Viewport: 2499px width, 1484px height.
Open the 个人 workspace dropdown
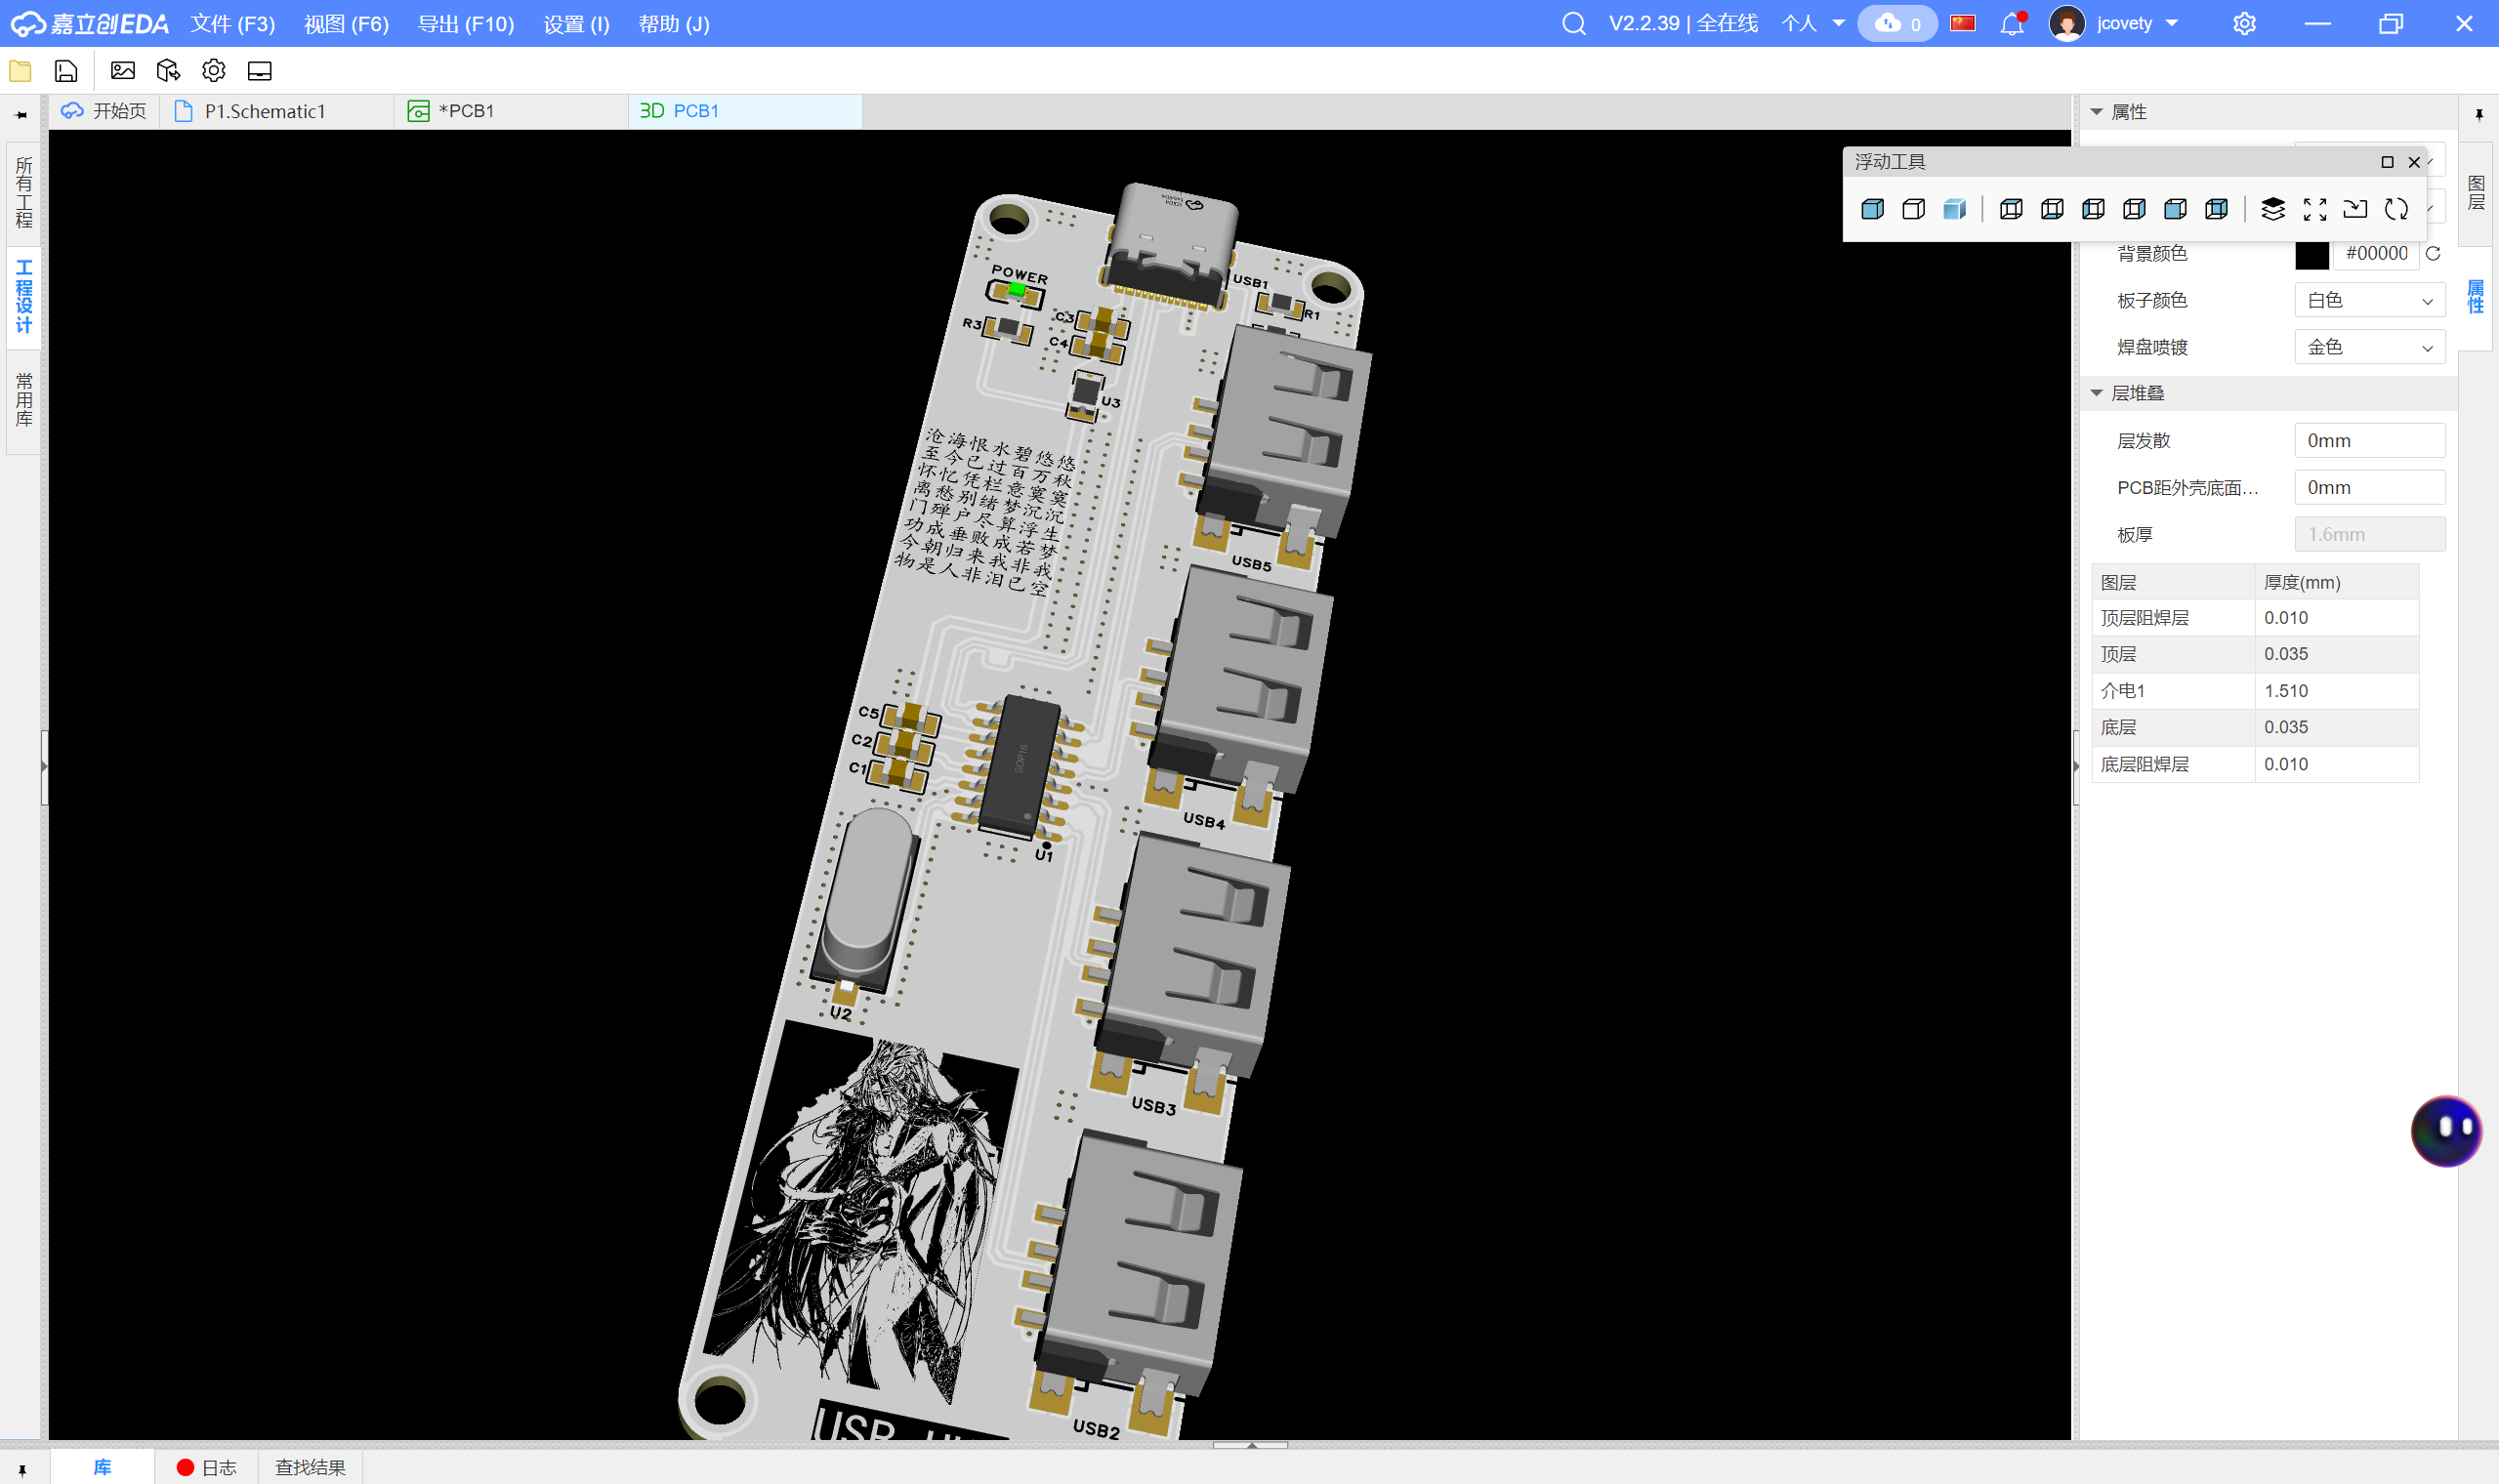(x=1813, y=23)
